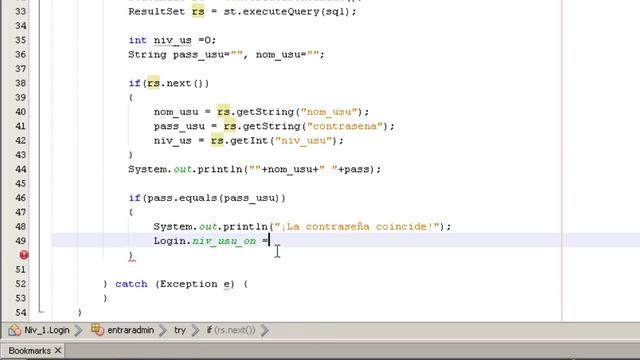Image resolution: width=640 pixels, height=360 pixels.
Task: Select entraradmin in the breadcrumb bar
Action: click(131, 330)
